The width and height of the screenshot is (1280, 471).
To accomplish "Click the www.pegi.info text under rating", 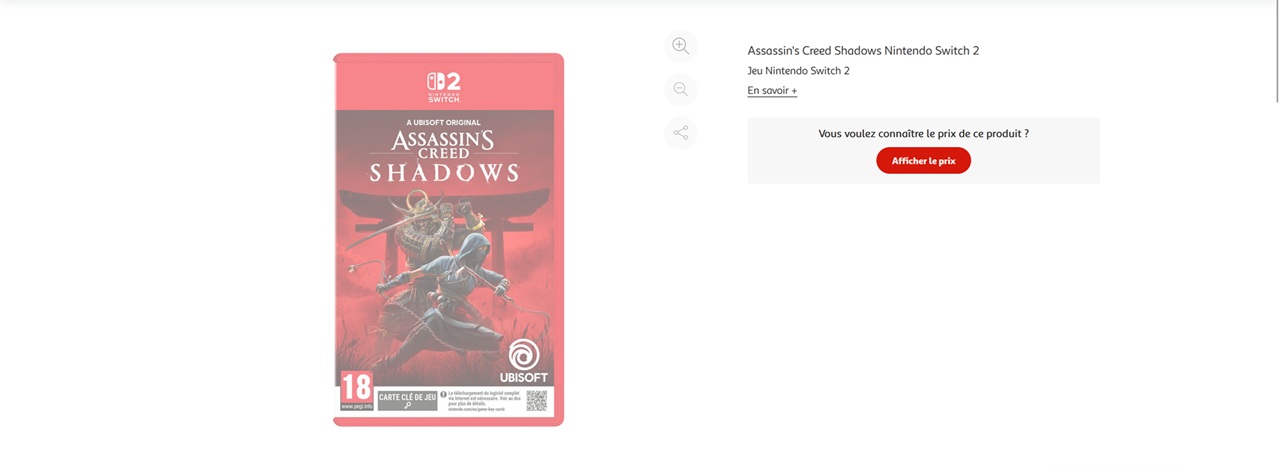I will click(356, 407).
